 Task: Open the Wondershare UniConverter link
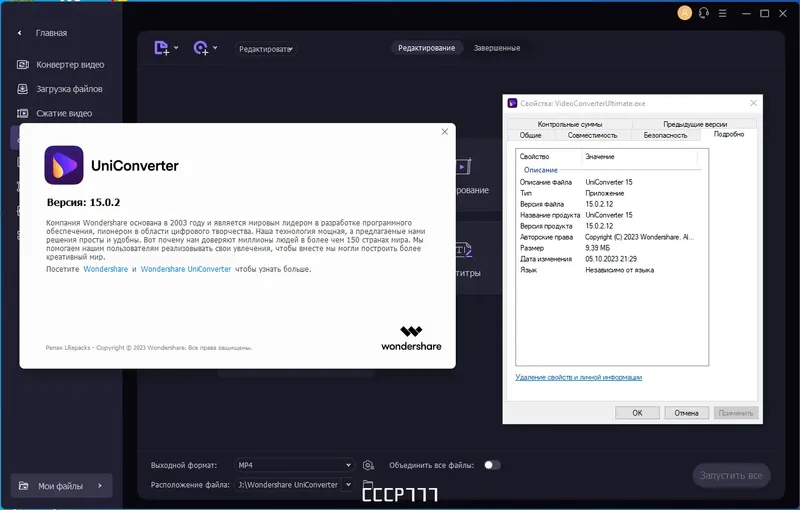pyautogui.click(x=186, y=269)
